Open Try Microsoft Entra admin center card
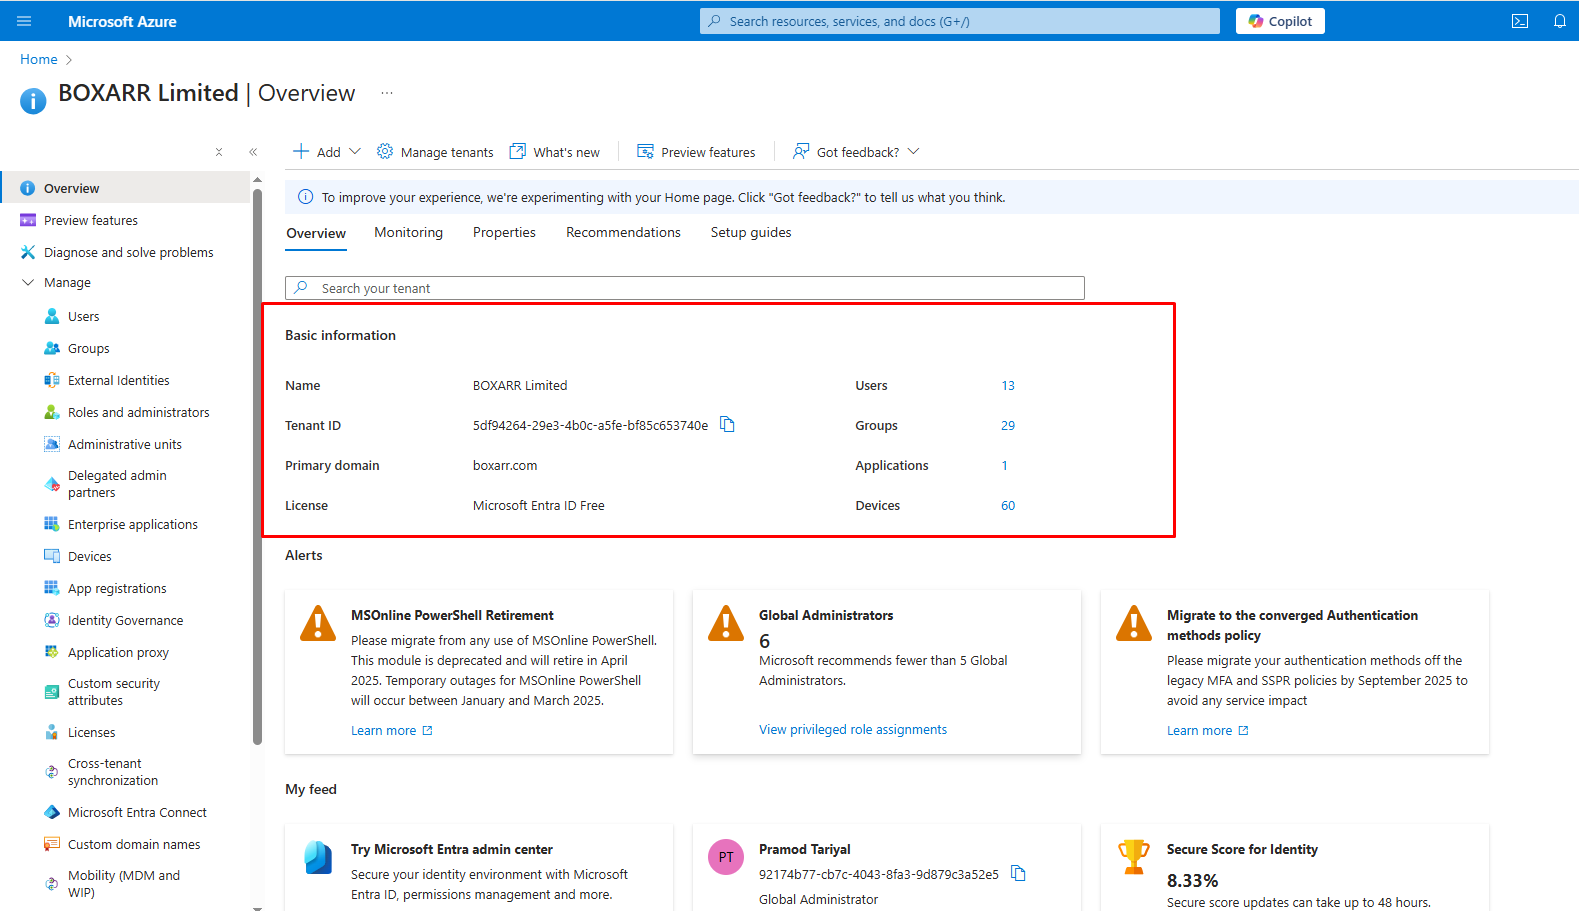Screen dimensions: 1579x911 click(x=479, y=867)
